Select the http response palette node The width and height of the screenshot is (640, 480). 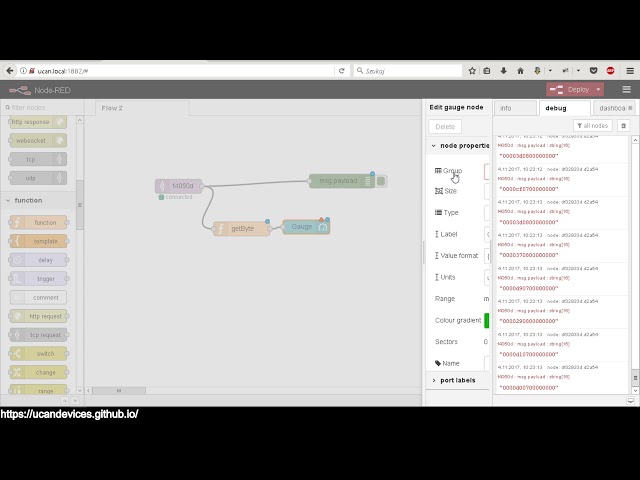coord(38,122)
